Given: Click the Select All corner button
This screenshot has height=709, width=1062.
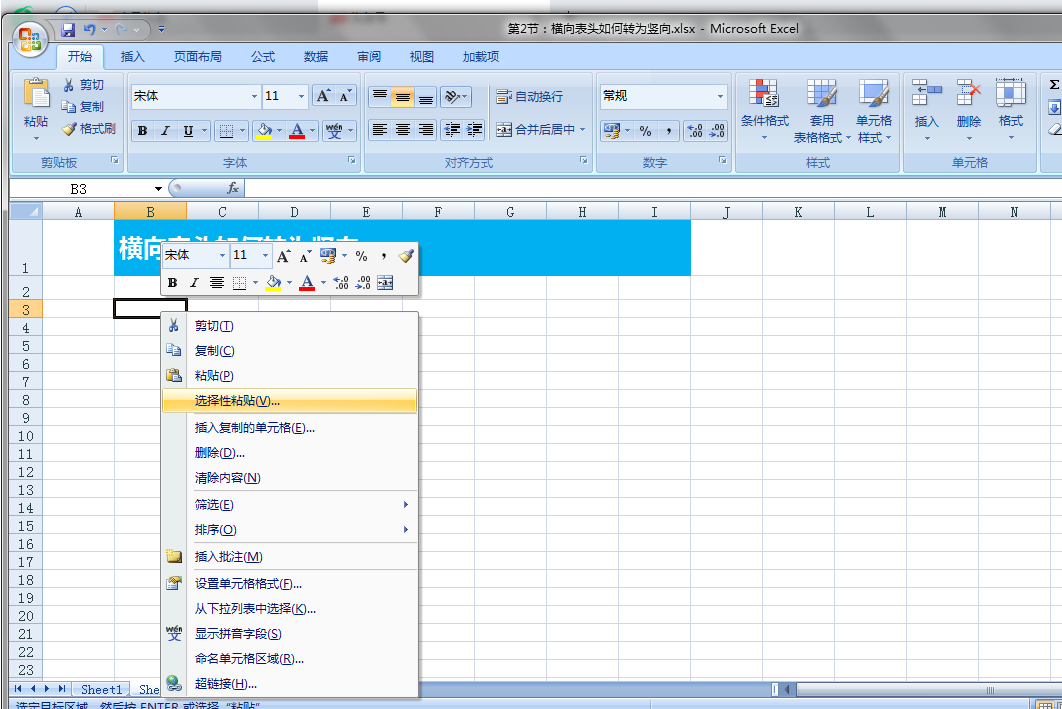Looking at the screenshot, I should 26,211.
